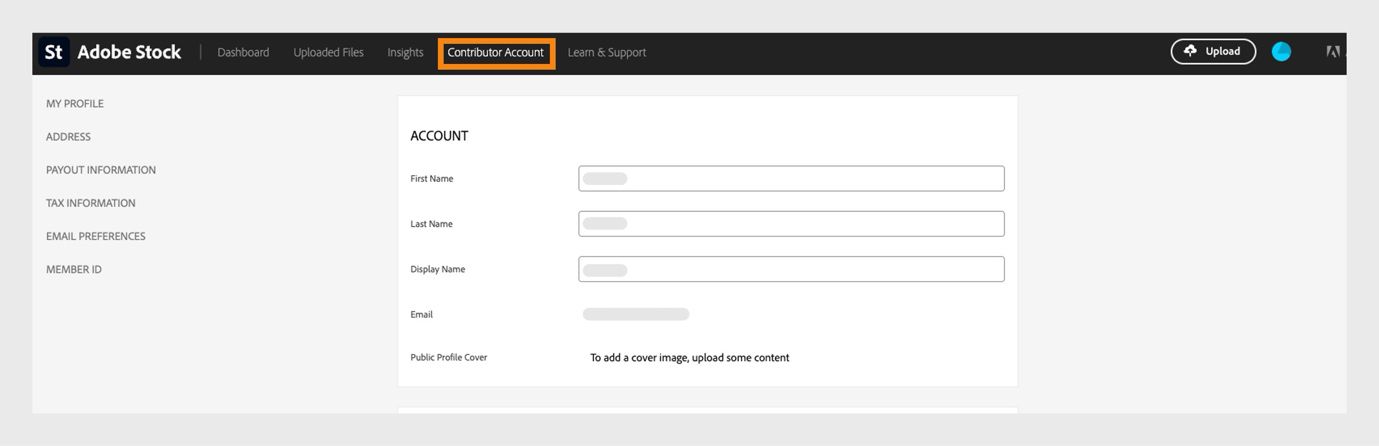Viewport: 1379px width, 446px height.
Task: Switch to the Insights tab
Action: 405,52
